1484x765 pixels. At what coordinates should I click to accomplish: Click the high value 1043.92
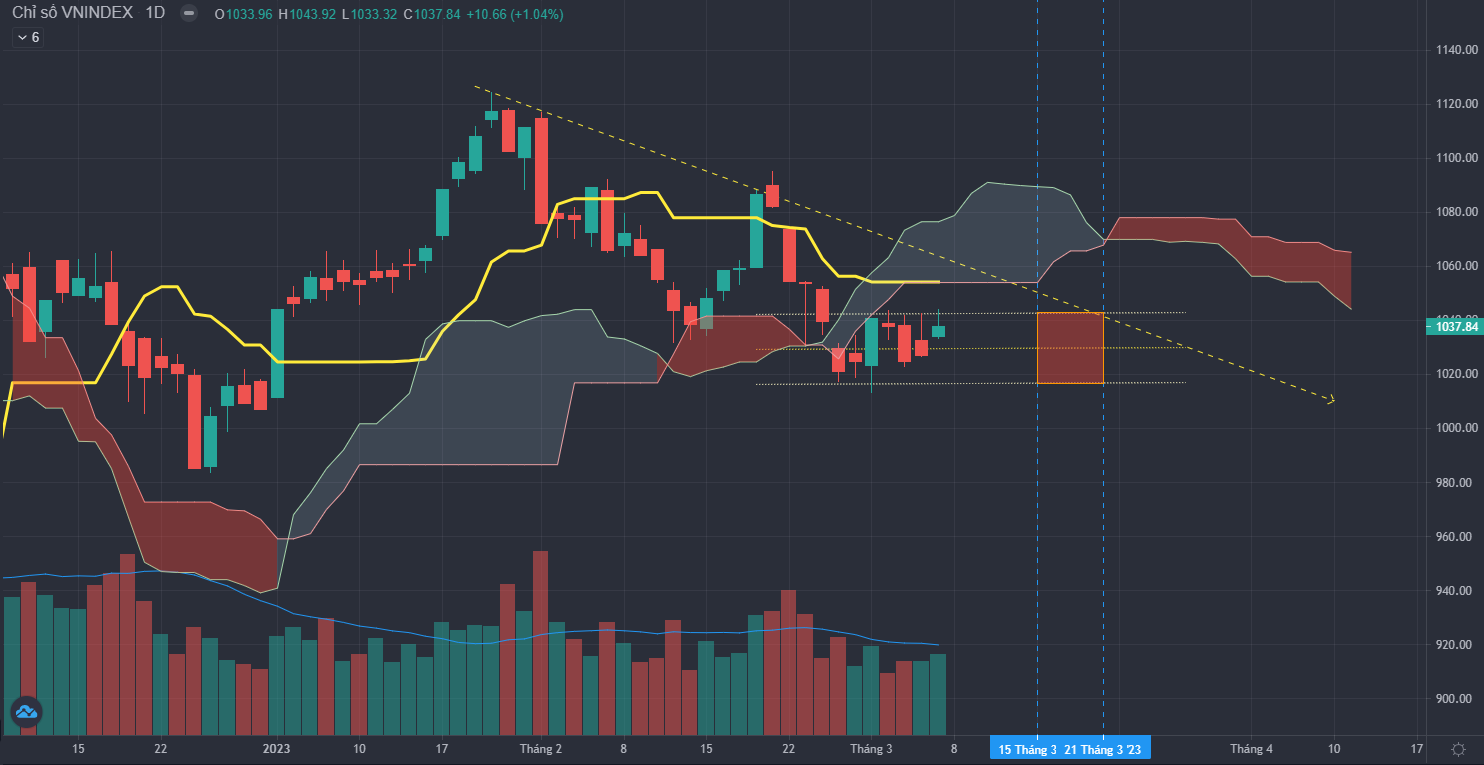point(312,15)
